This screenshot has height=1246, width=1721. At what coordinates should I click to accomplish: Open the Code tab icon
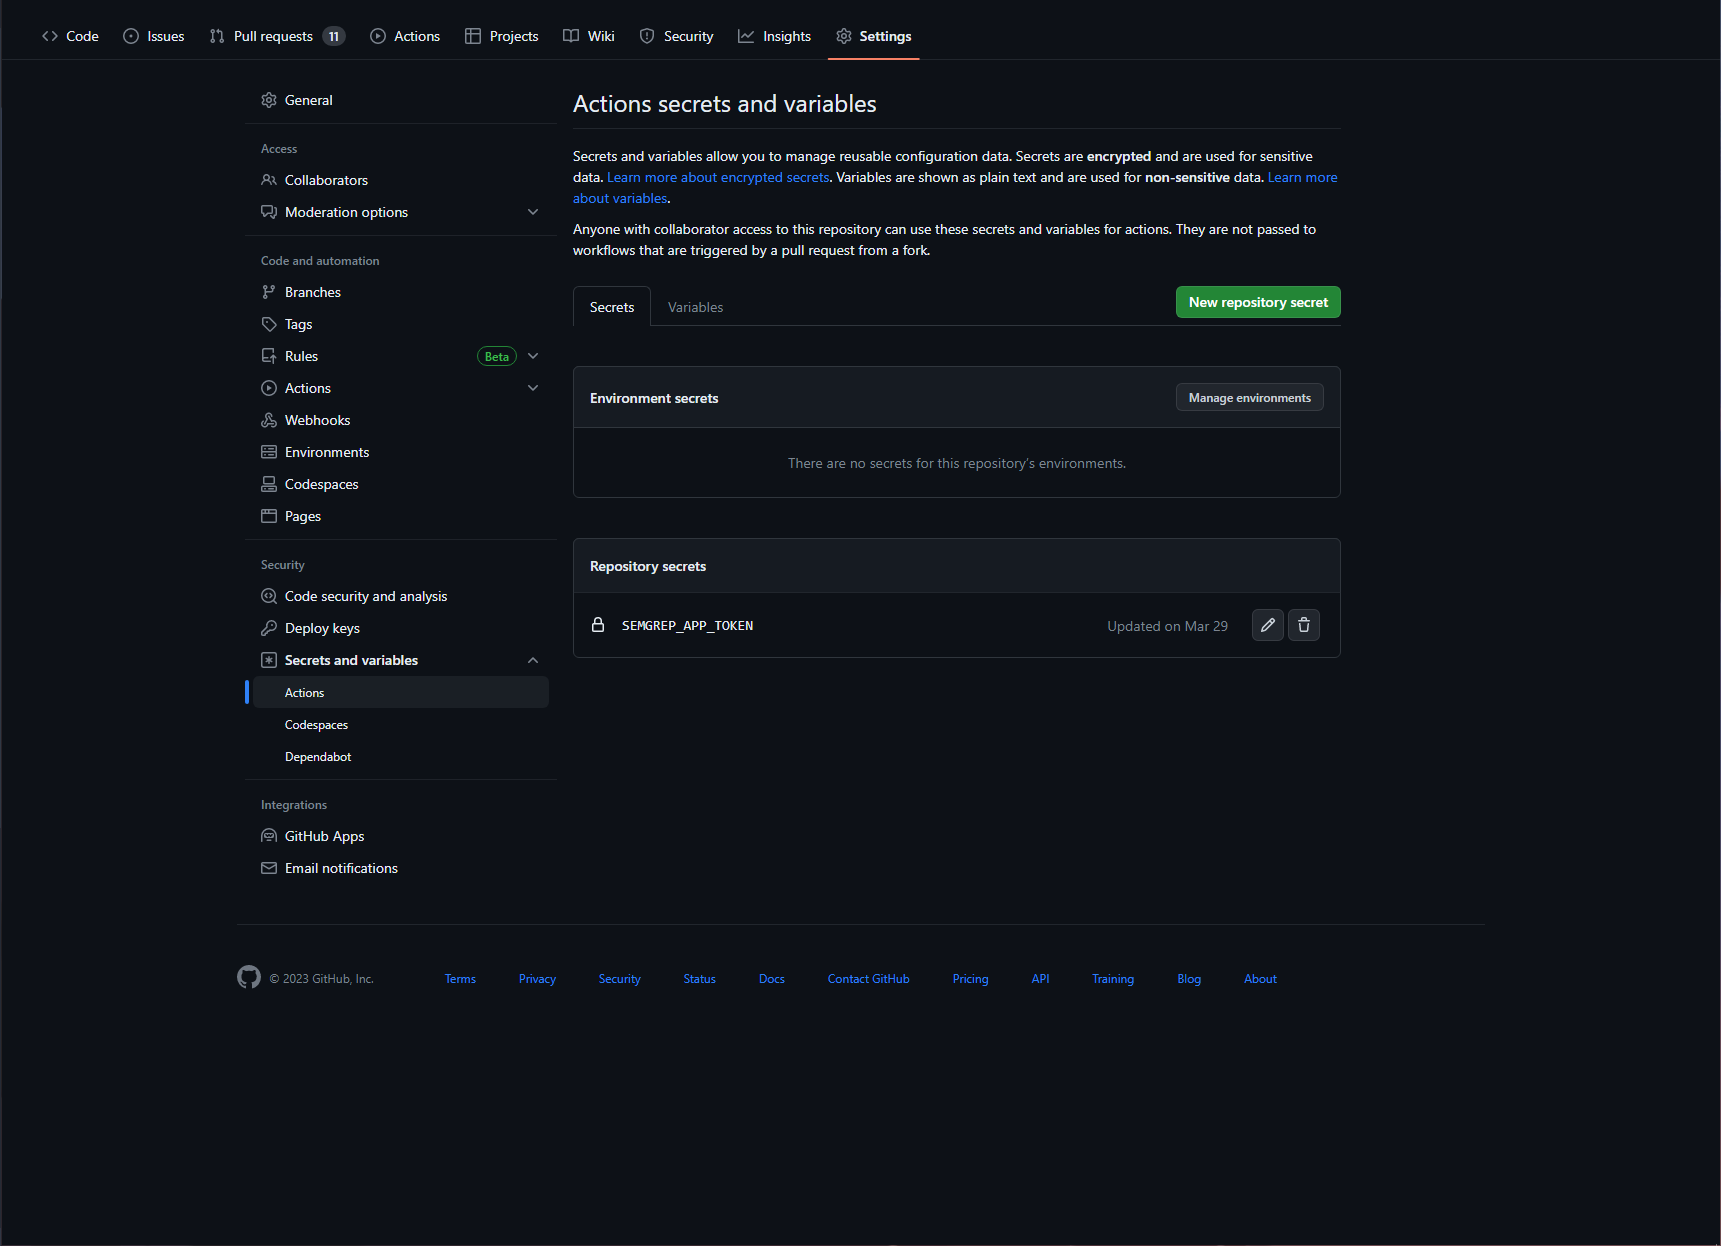(50, 35)
